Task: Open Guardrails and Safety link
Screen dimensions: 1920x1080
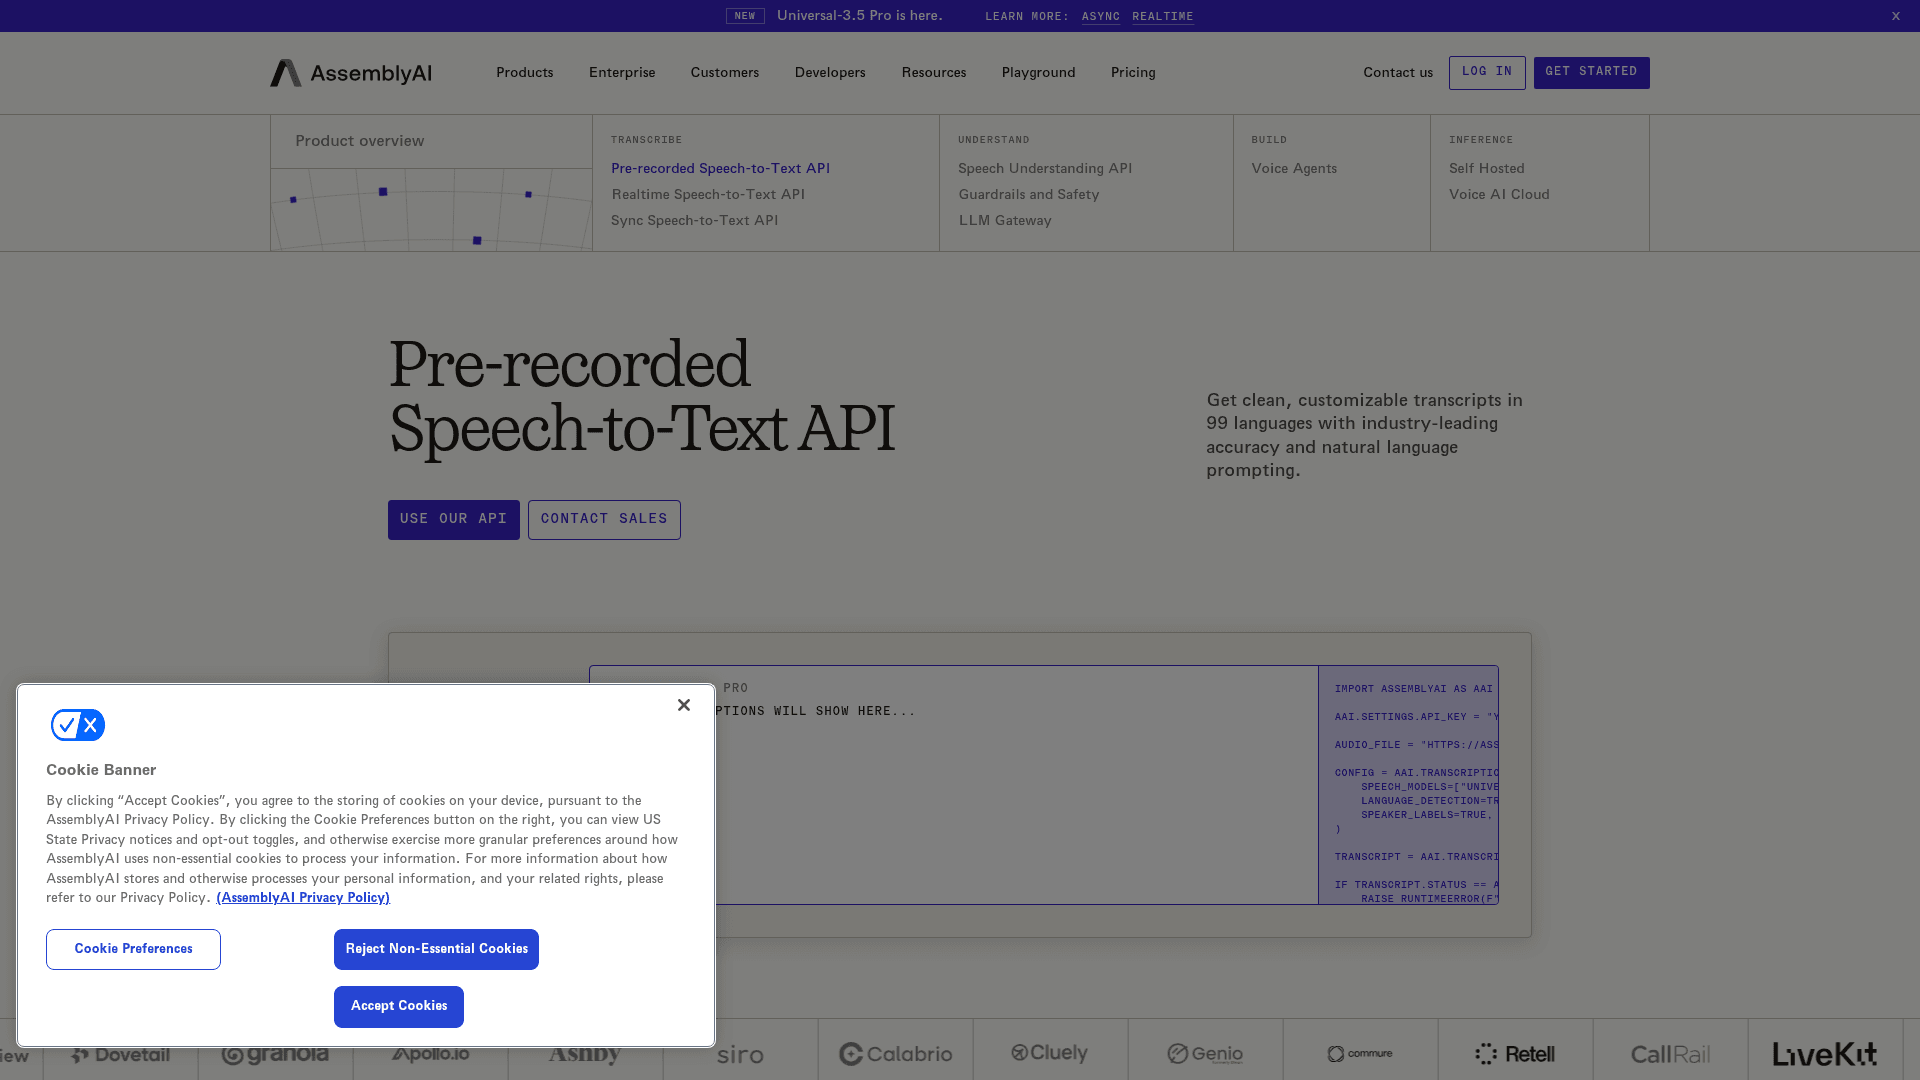Action: point(1029,195)
